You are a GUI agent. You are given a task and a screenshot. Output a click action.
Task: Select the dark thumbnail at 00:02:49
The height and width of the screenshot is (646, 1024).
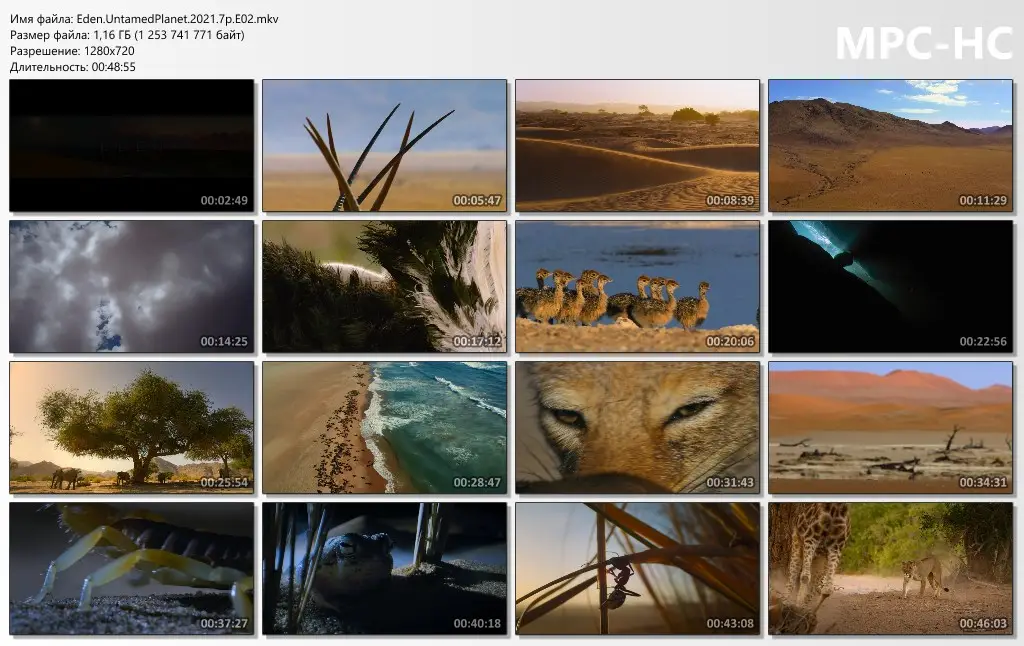point(131,146)
